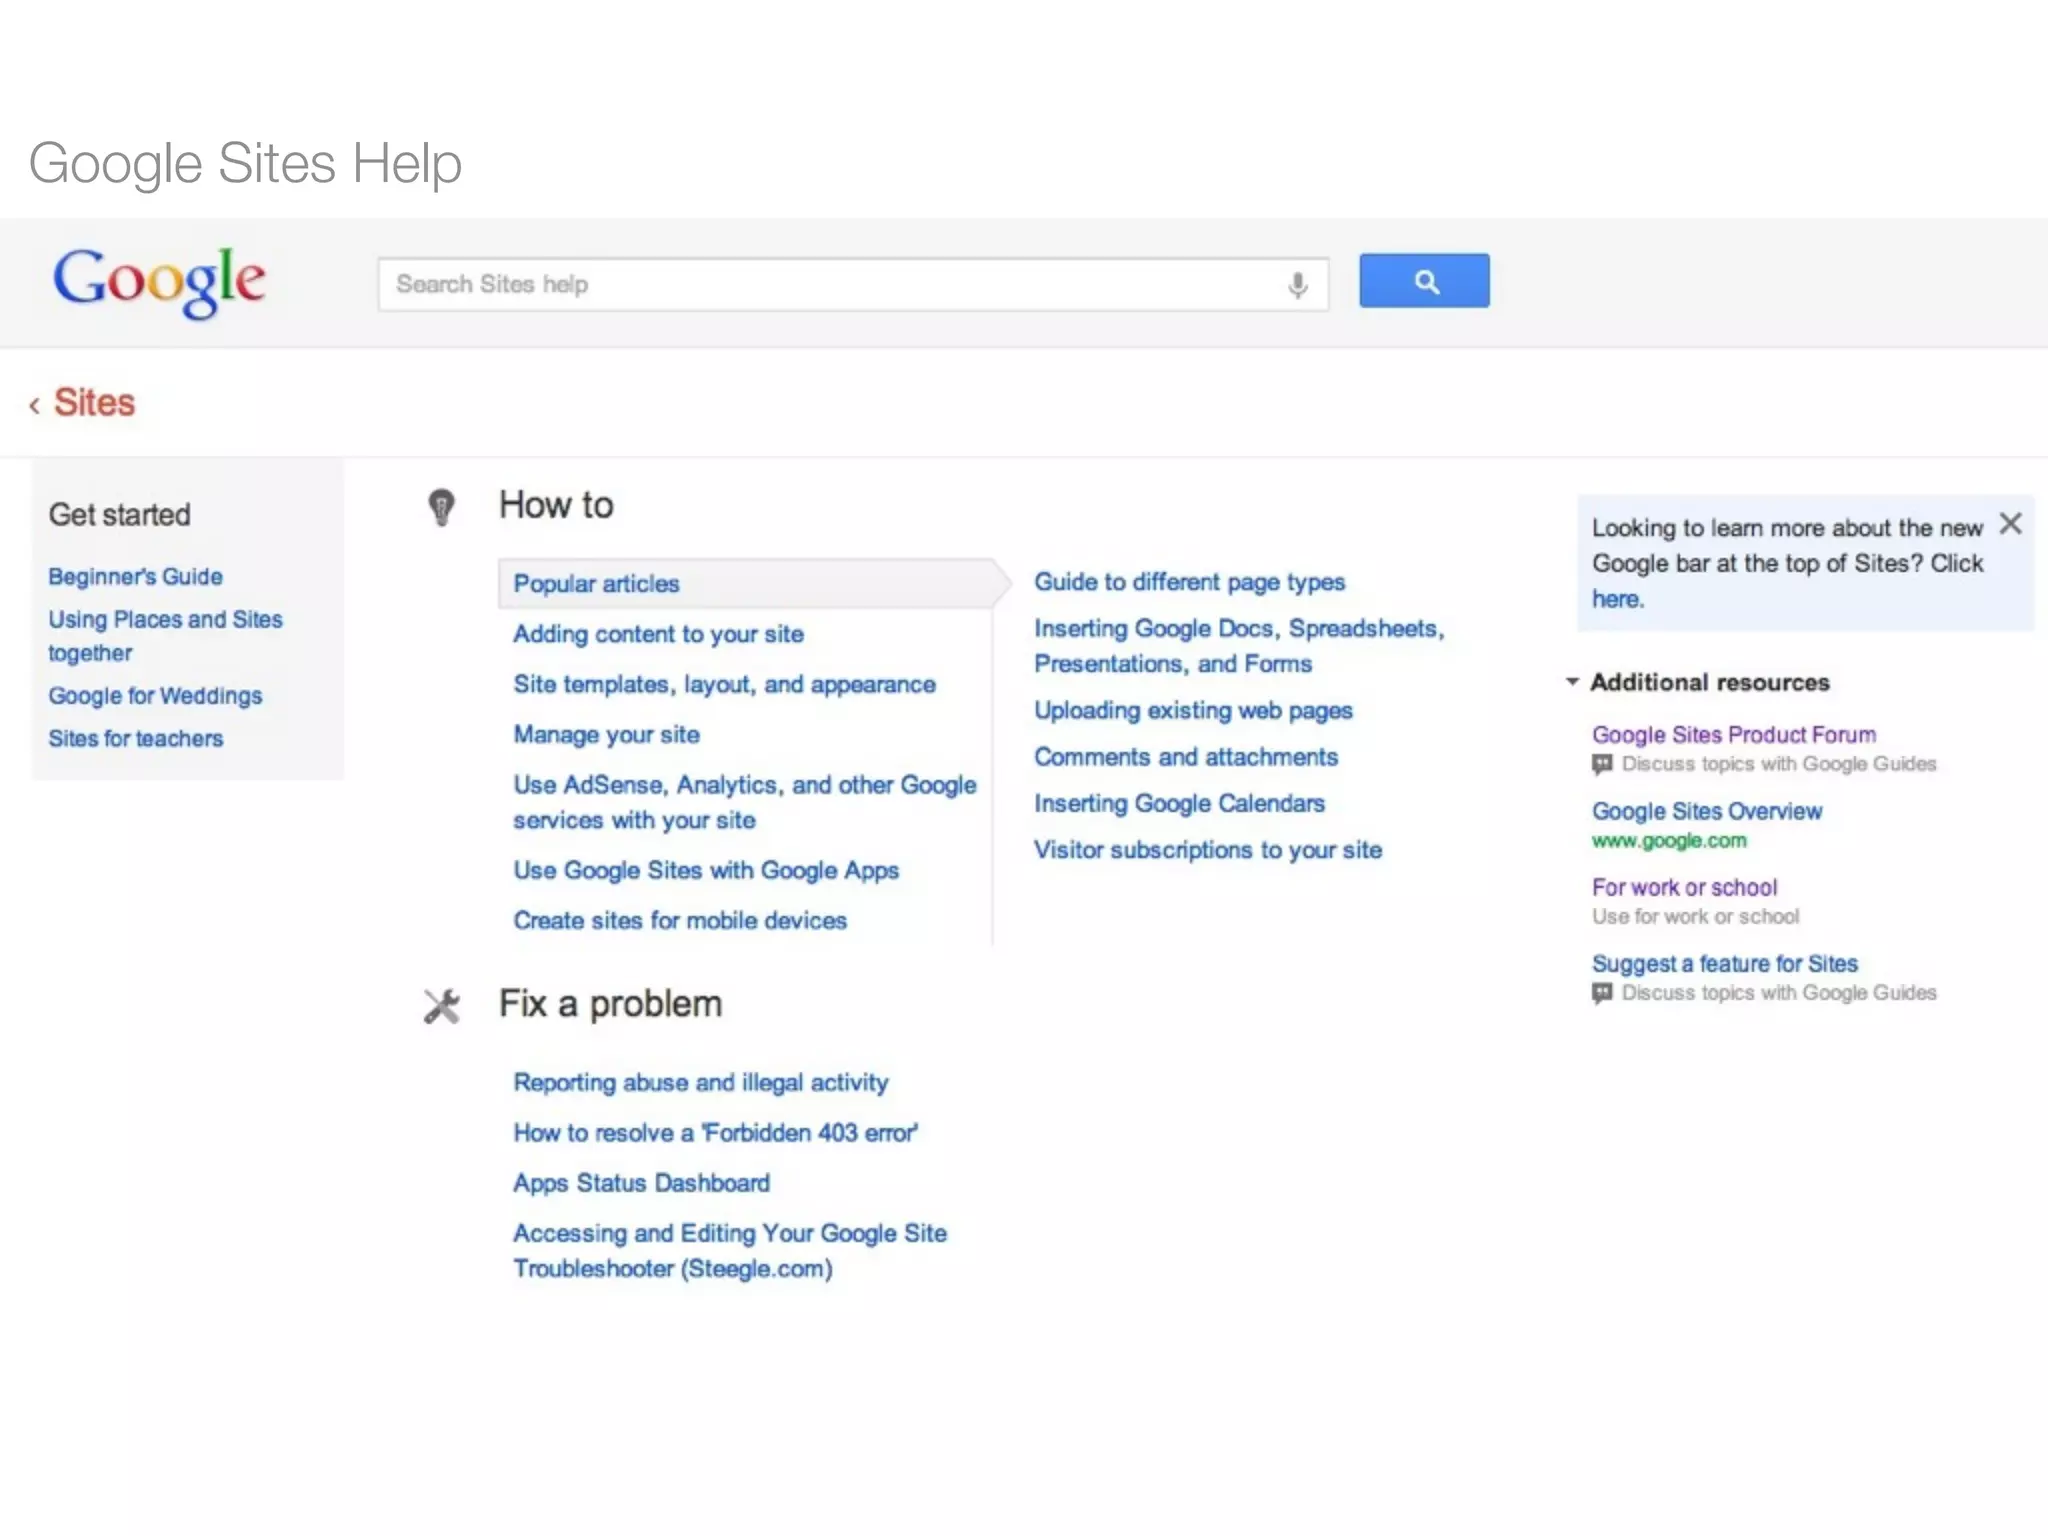Click 'Use for work or school' text
The width and height of the screenshot is (2048, 1536).
1695,917
